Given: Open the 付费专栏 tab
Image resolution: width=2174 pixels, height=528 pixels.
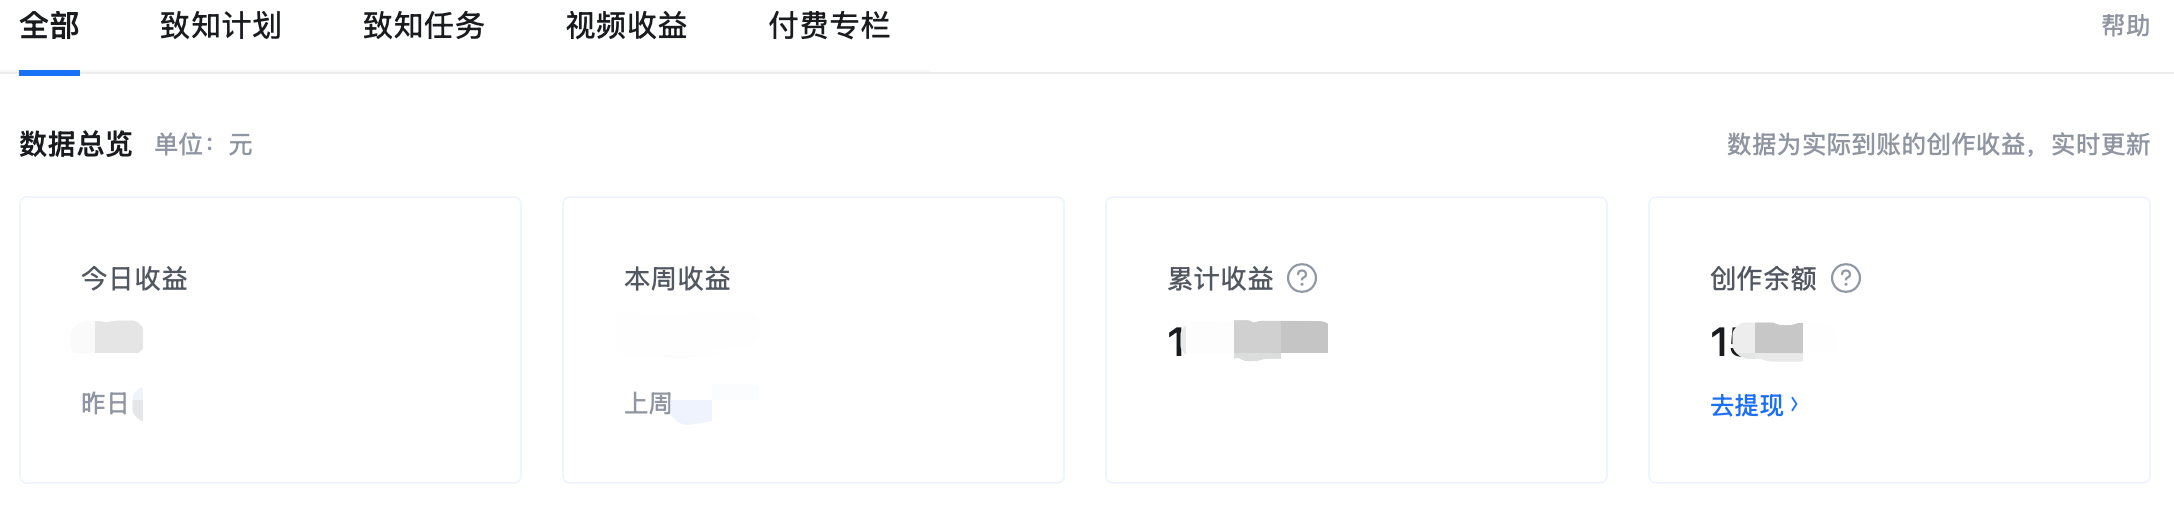Looking at the screenshot, I should tap(829, 26).
